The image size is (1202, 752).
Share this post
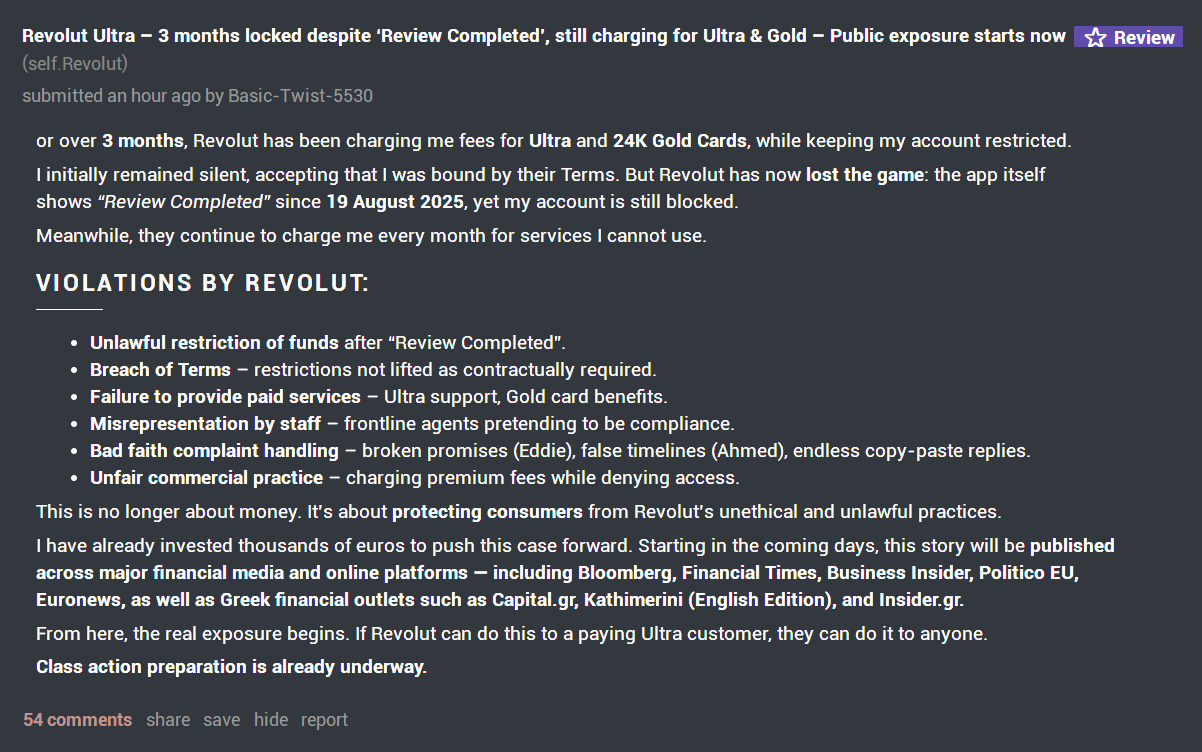168,720
